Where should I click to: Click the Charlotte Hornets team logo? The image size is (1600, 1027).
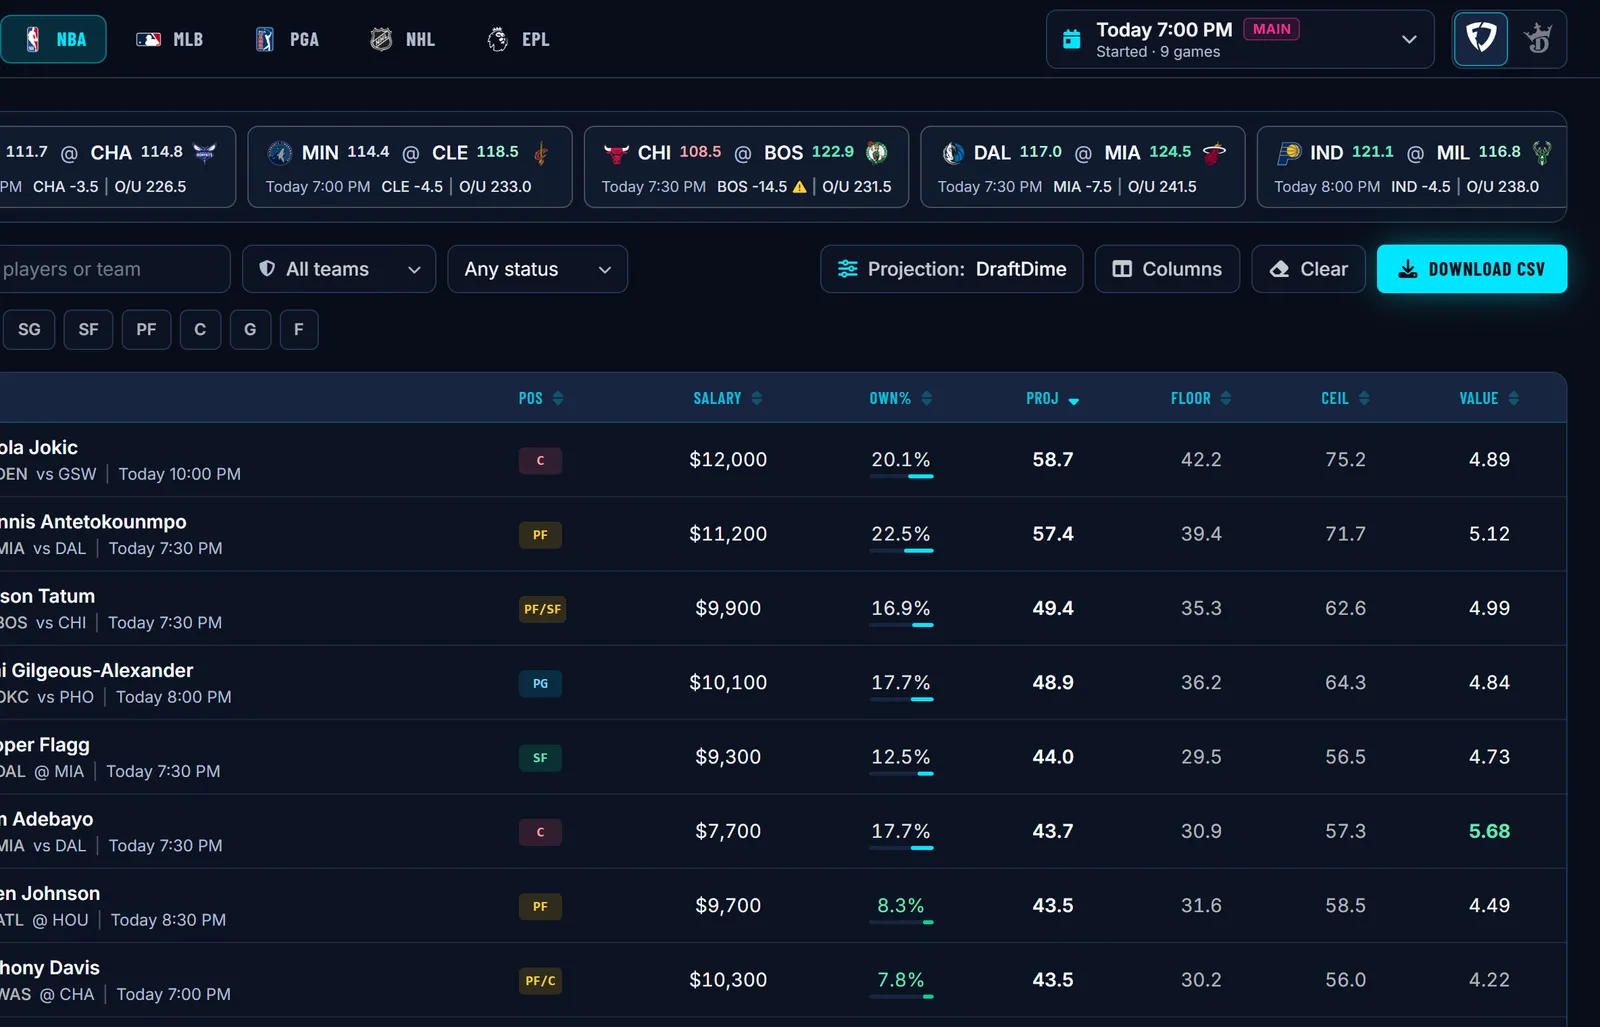[x=204, y=152]
